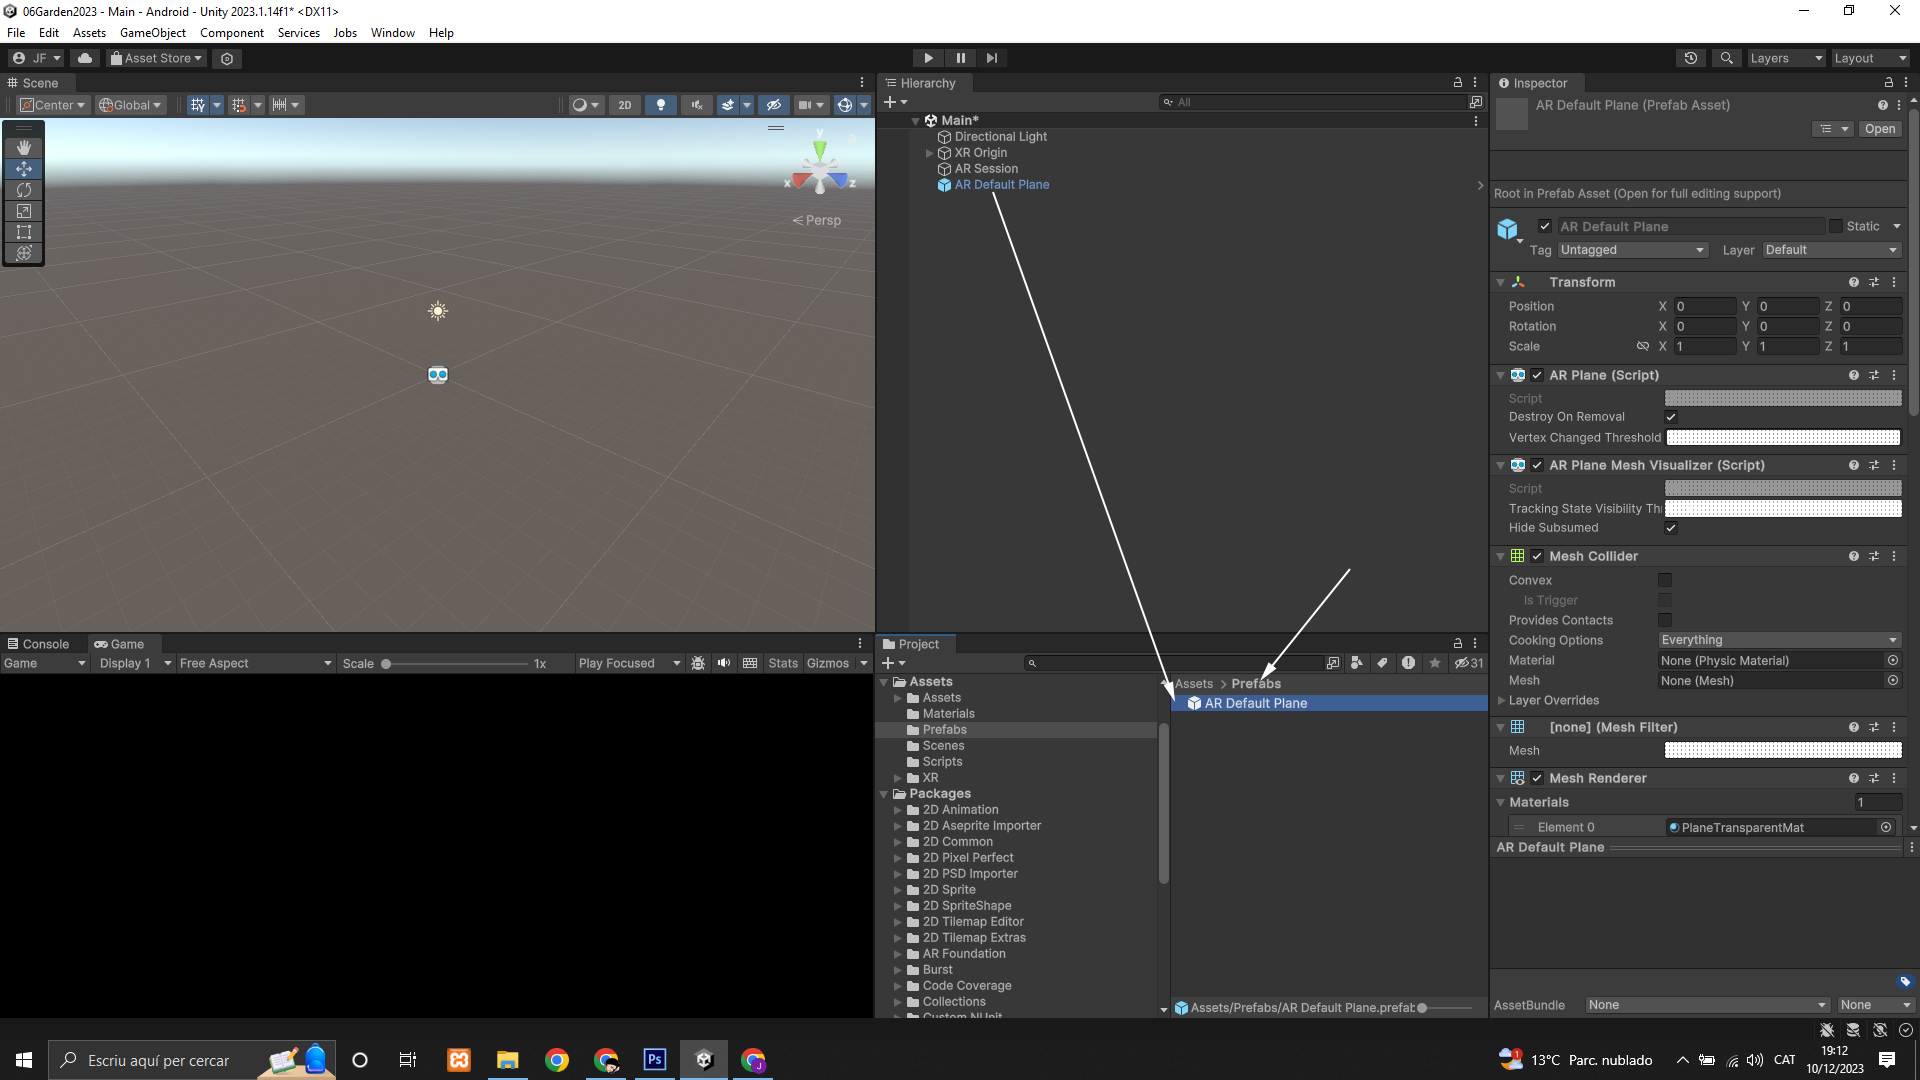Open the GameObject menu
The height and width of the screenshot is (1080, 1920).
(152, 33)
